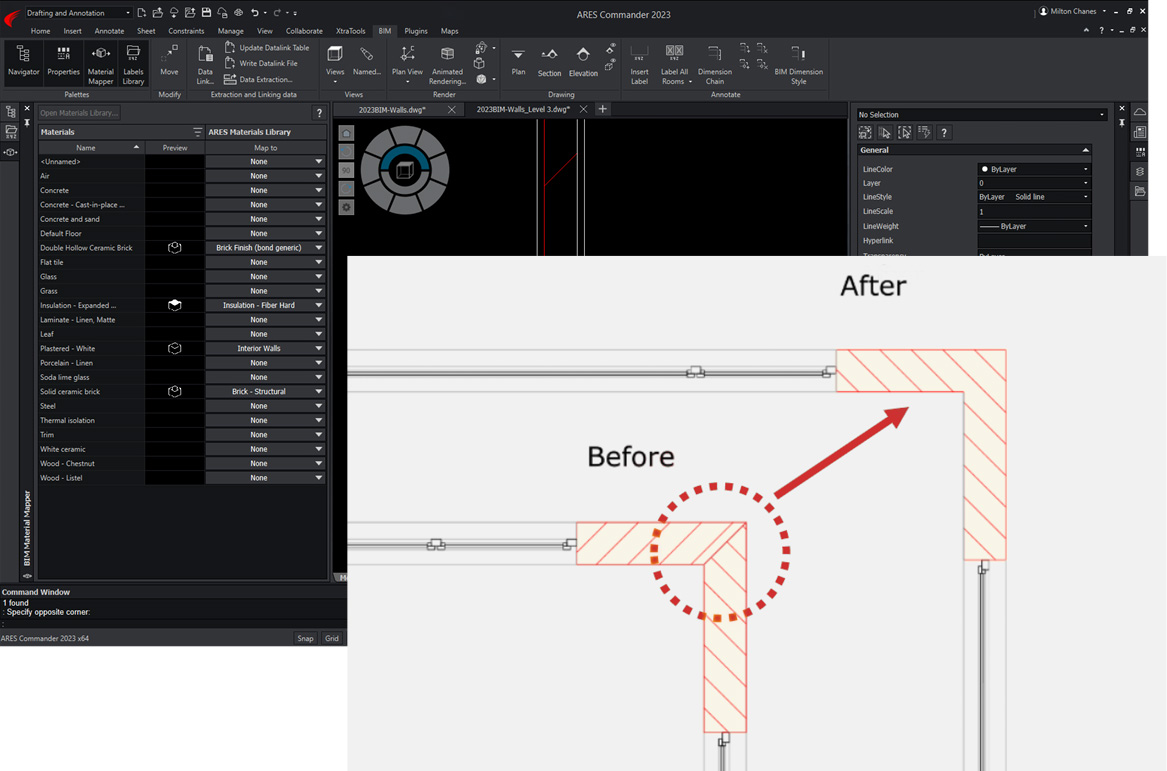Image resolution: width=1167 pixels, height=771 pixels.
Task: Start the Data Extraction command
Action: coord(258,80)
